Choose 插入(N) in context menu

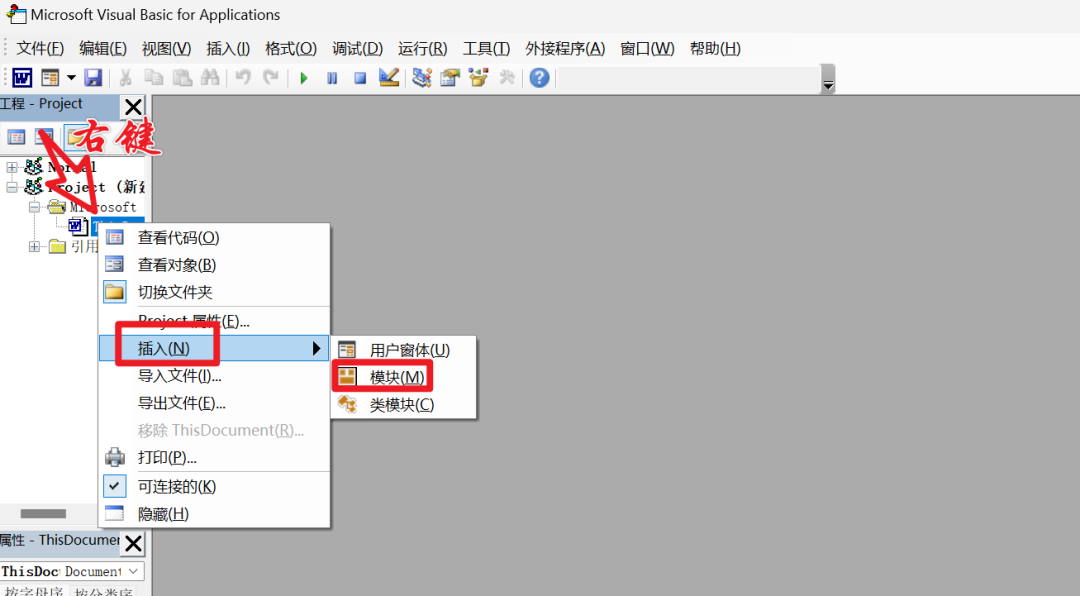point(214,349)
